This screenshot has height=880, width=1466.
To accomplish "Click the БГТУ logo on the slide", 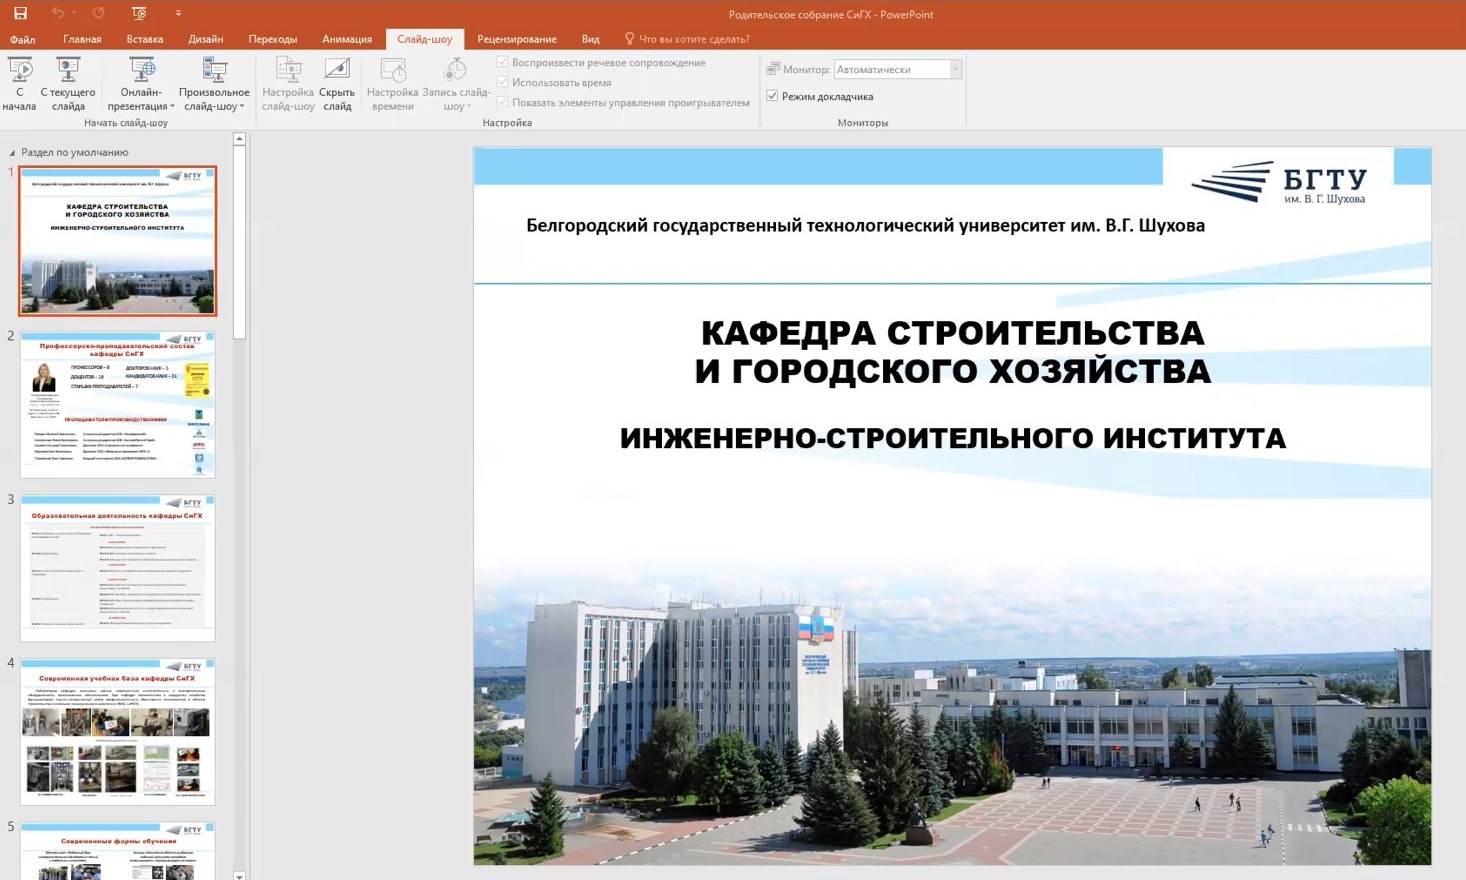I will point(1278,183).
